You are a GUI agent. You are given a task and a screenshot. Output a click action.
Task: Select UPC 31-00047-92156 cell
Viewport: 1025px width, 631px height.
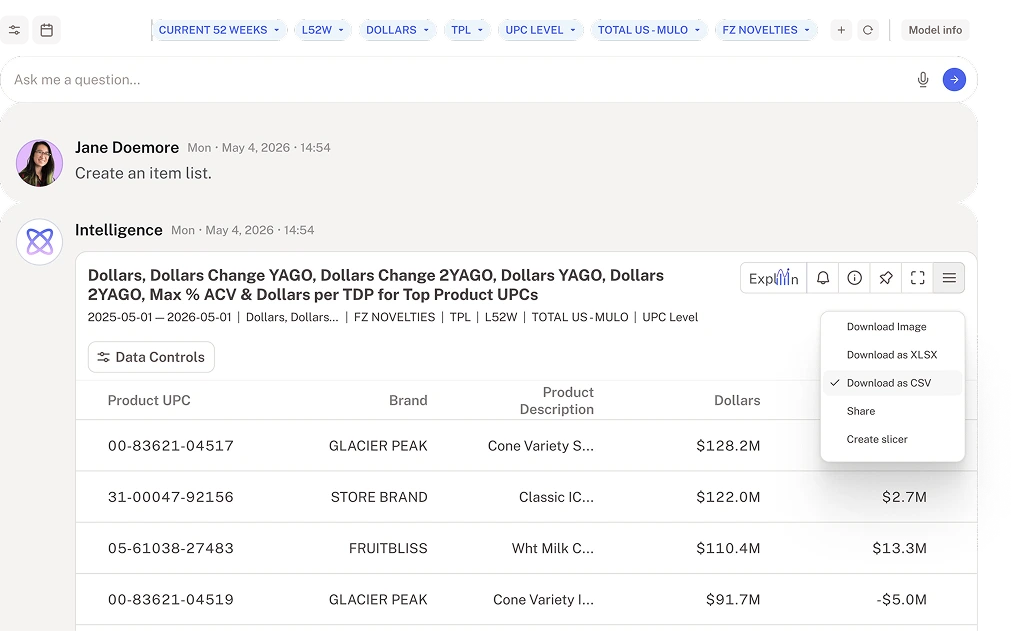click(171, 497)
